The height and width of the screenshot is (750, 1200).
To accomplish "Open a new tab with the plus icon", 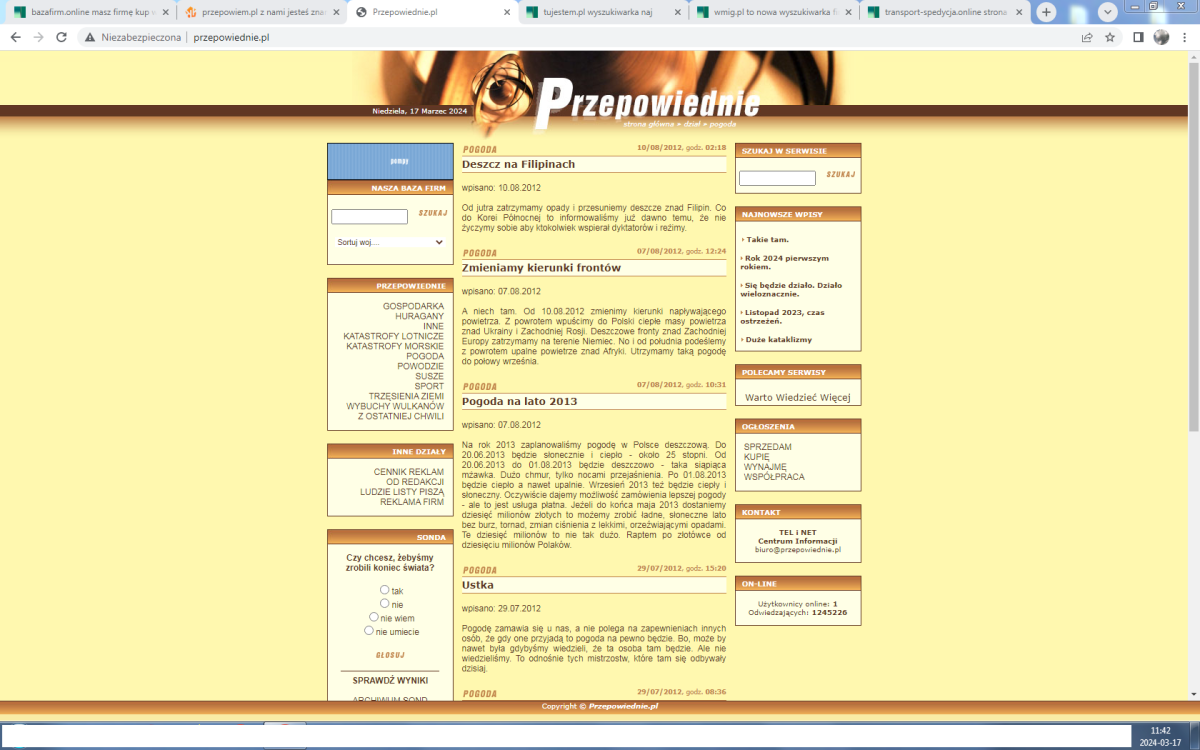I will click(1046, 12).
